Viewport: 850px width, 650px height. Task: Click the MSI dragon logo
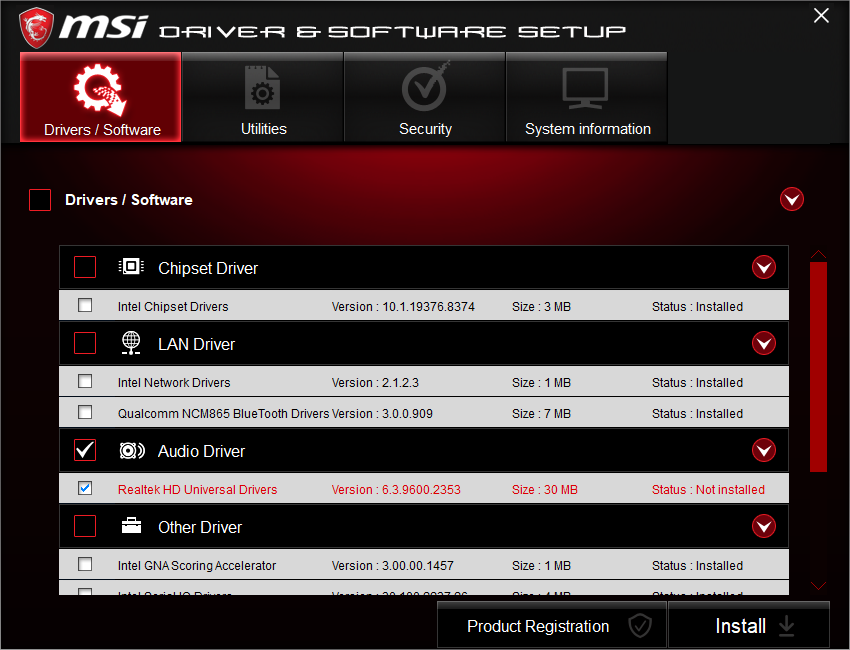(x=38, y=26)
